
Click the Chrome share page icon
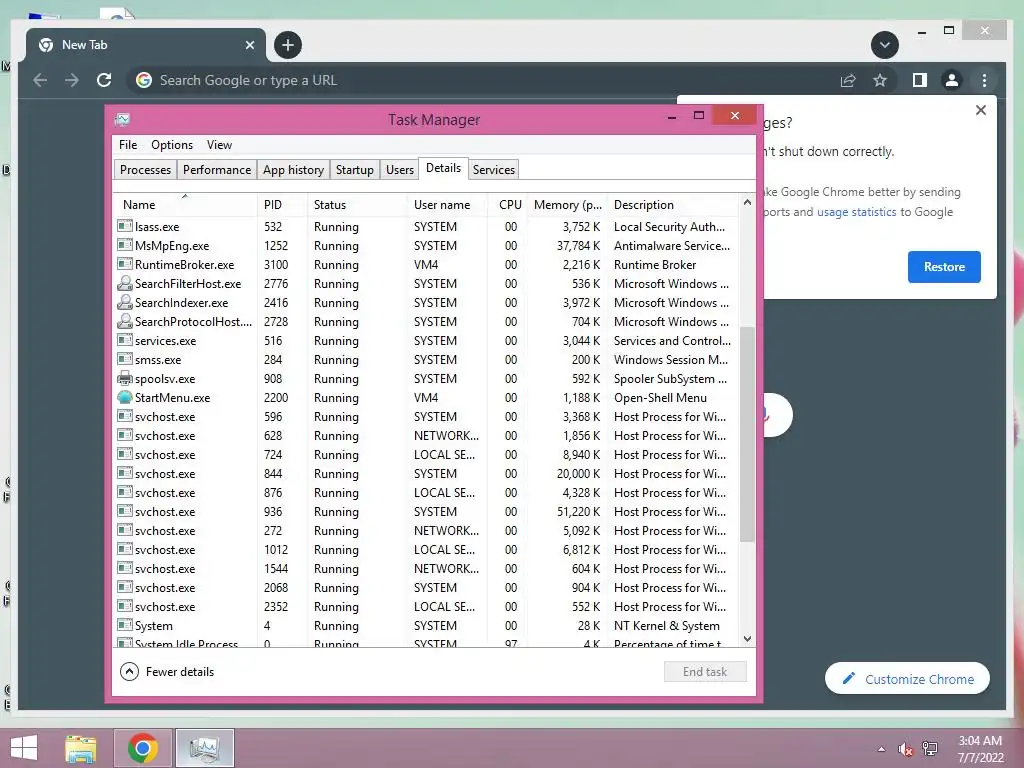[848, 80]
